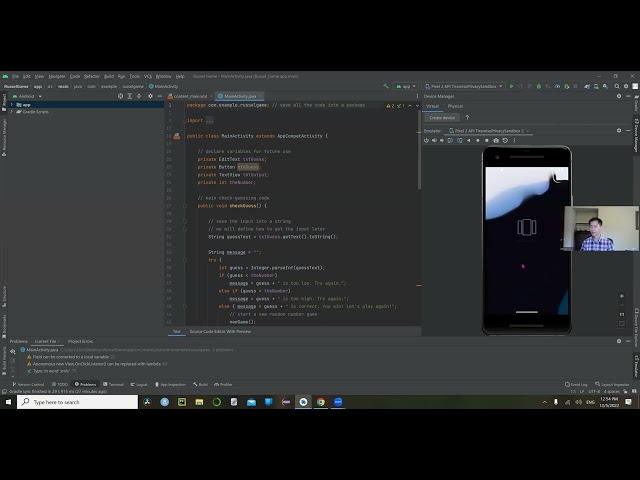Open Windows Start menu
This screenshot has width=640, height=480.
click(8, 402)
